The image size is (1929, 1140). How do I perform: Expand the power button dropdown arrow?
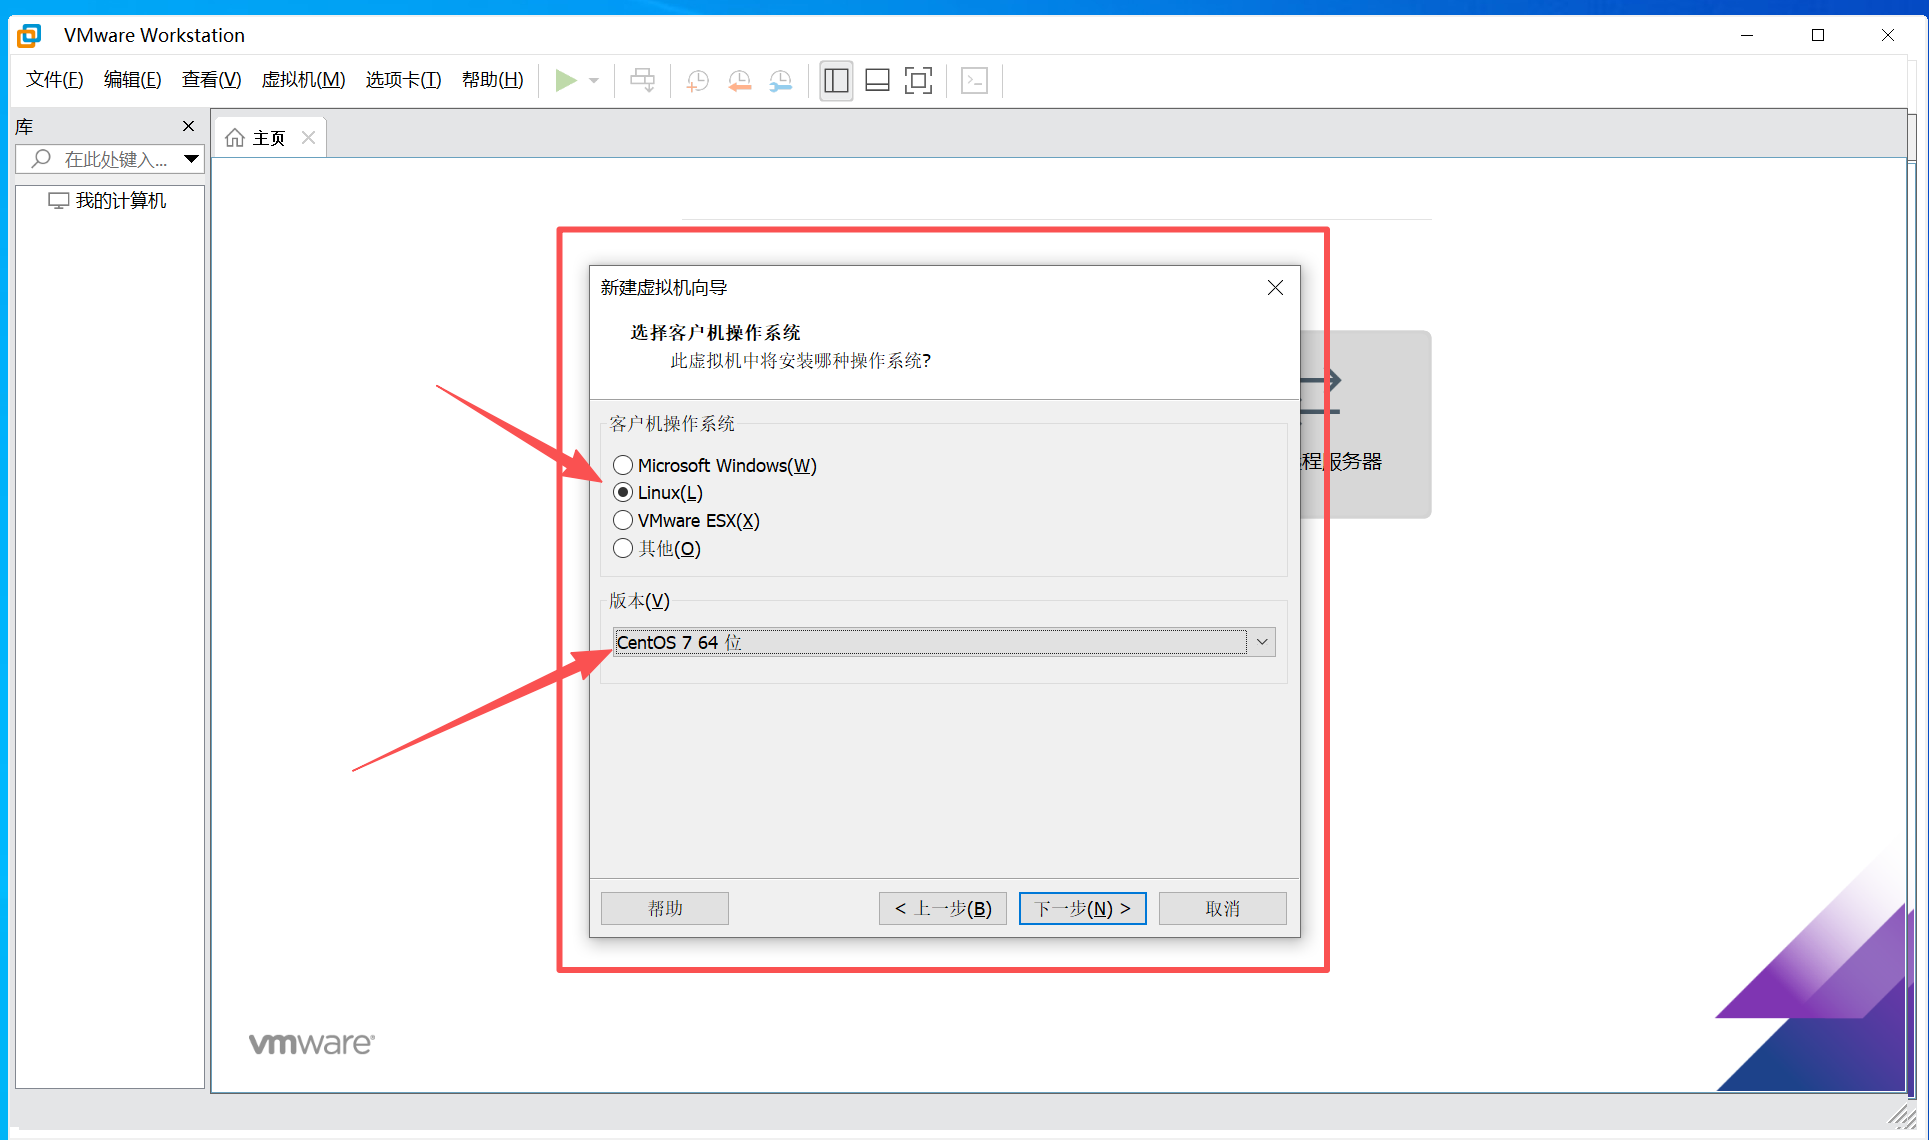tap(594, 80)
